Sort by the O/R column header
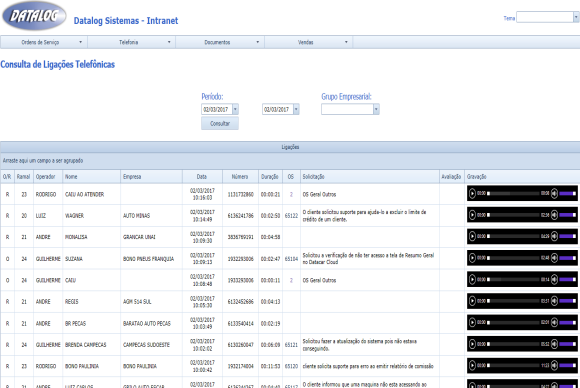Viewport: 580px width, 388px height. (x=7, y=176)
